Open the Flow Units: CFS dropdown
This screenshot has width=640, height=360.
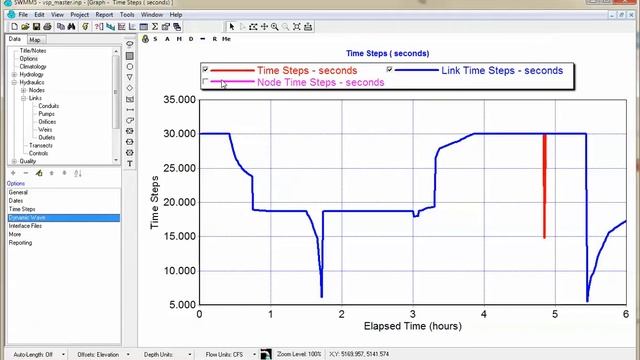(254, 354)
